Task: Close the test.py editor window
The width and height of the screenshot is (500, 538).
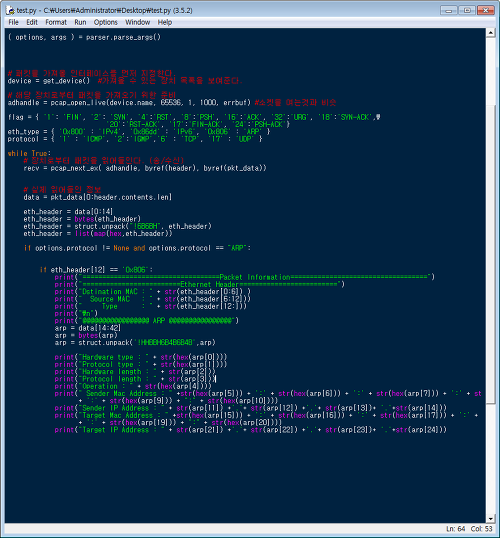Action: point(486,10)
